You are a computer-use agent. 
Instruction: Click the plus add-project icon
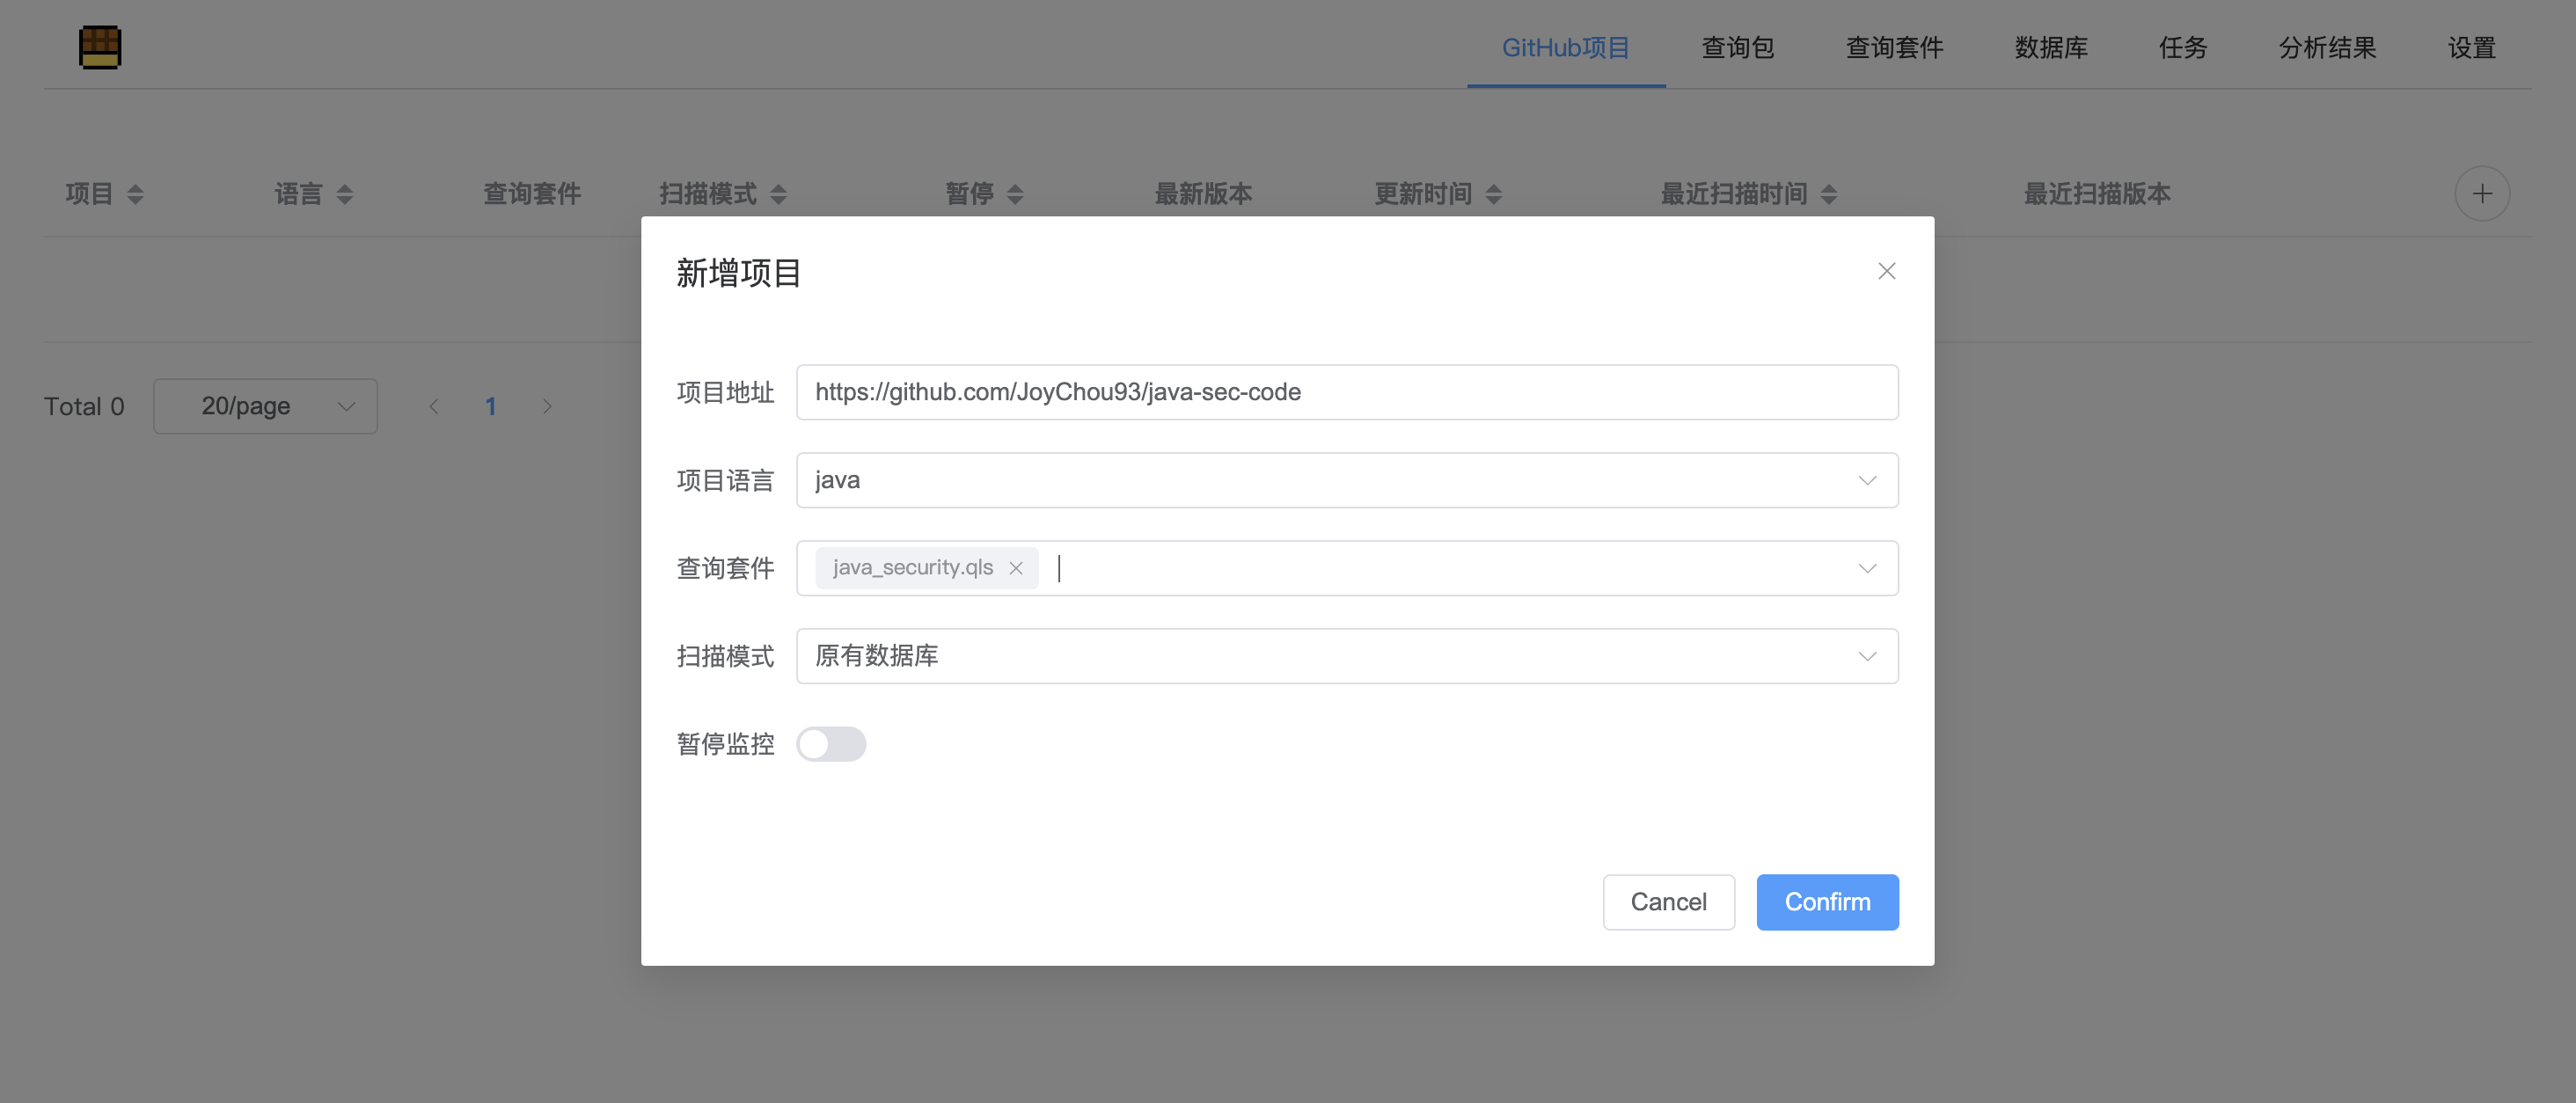(x=2481, y=194)
